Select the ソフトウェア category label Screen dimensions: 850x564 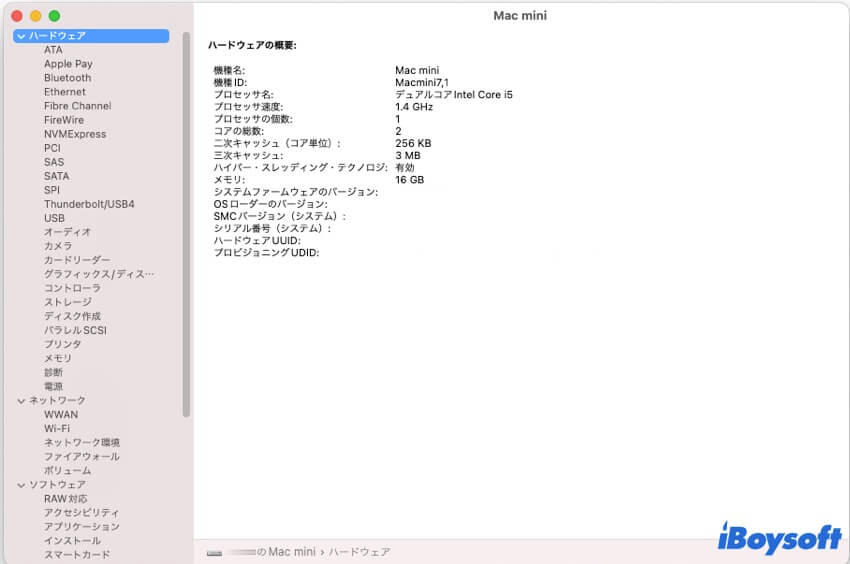click(57, 485)
